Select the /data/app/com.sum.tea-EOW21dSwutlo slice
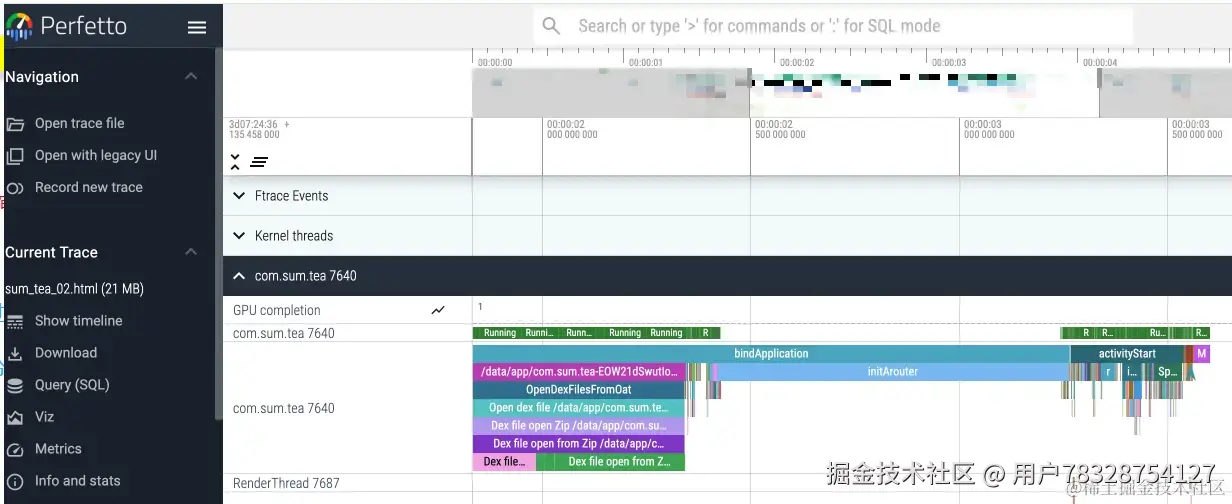The height and width of the screenshot is (504, 1232). point(579,372)
